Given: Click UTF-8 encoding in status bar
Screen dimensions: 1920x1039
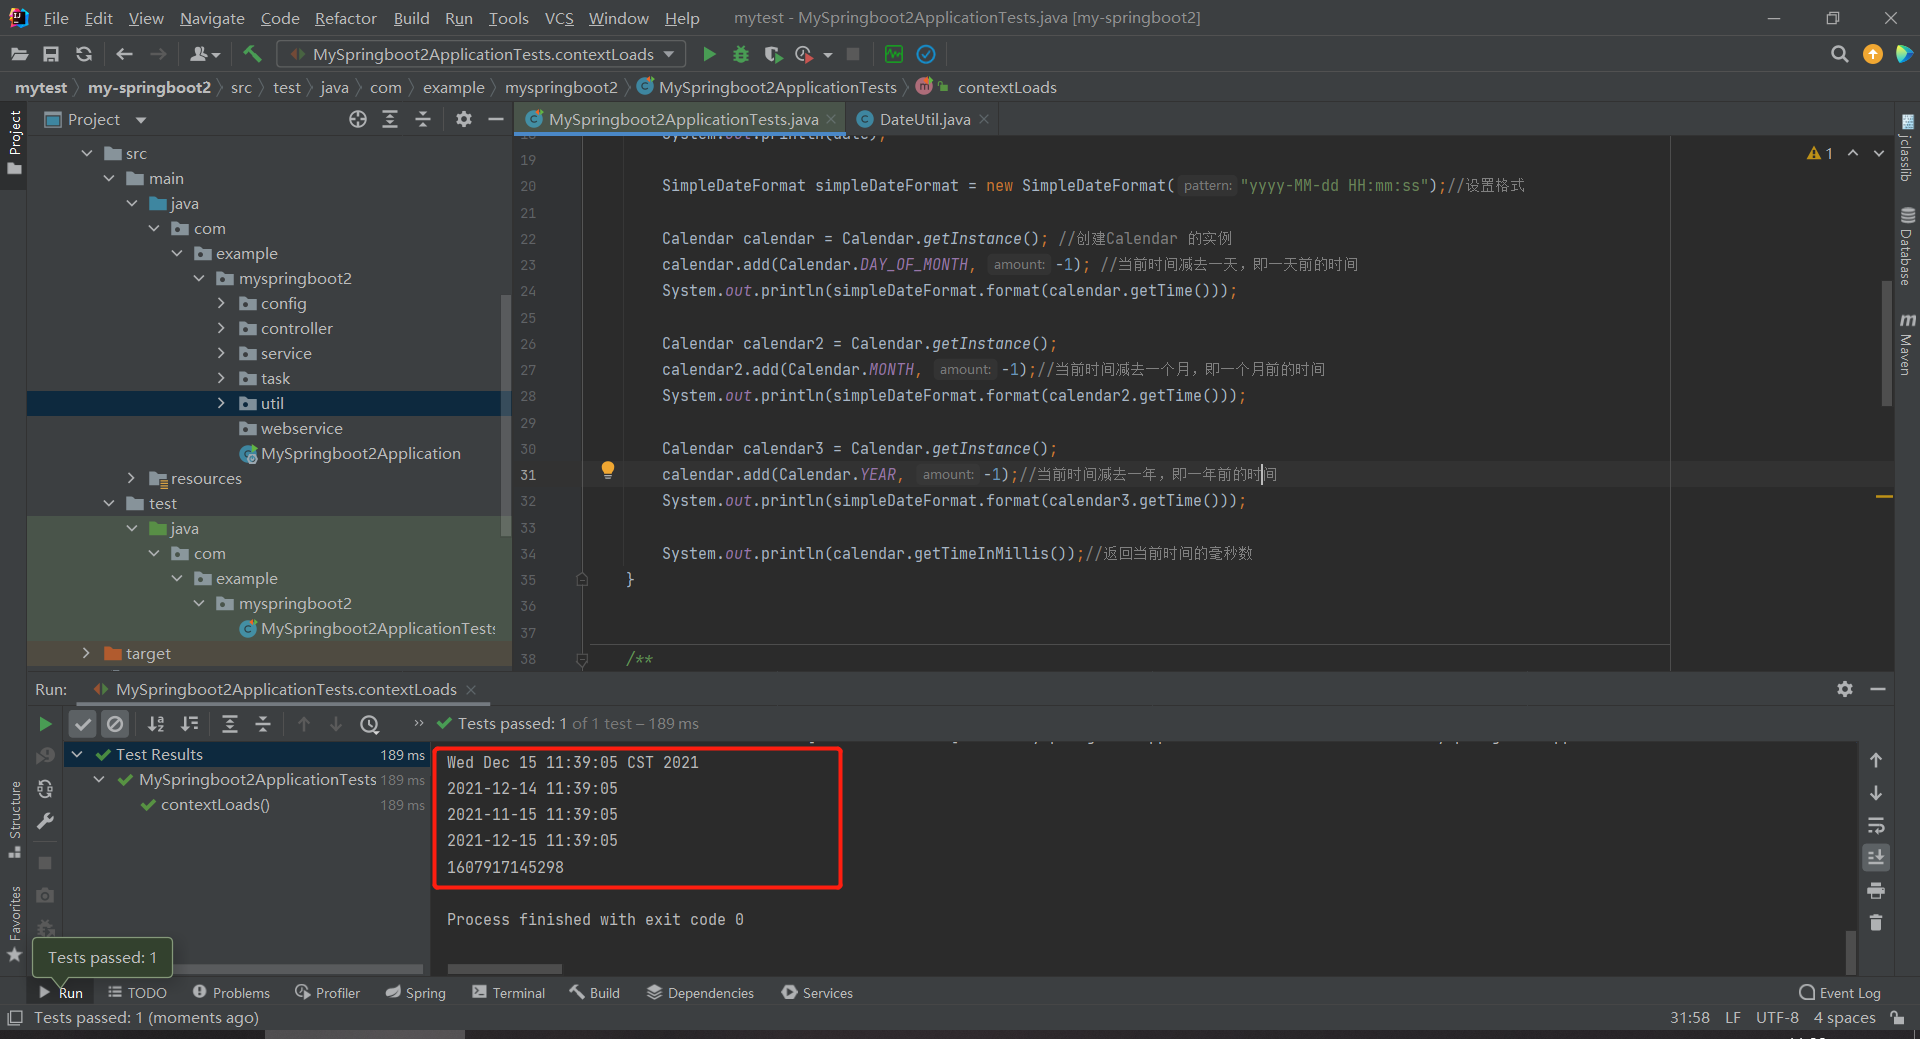Looking at the screenshot, I should pos(1777,1017).
